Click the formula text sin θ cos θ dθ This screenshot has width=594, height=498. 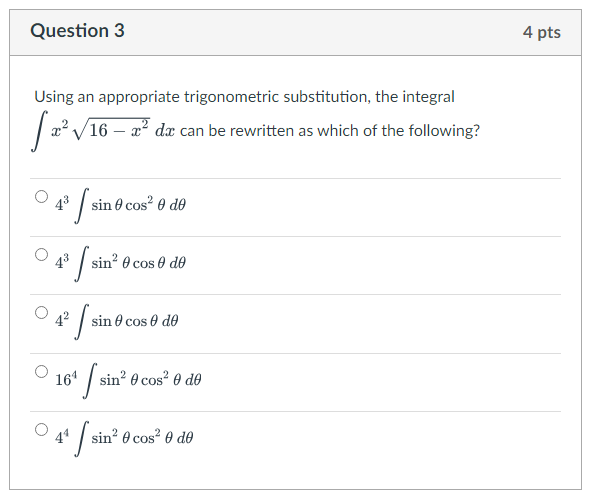pyautogui.click(x=134, y=321)
